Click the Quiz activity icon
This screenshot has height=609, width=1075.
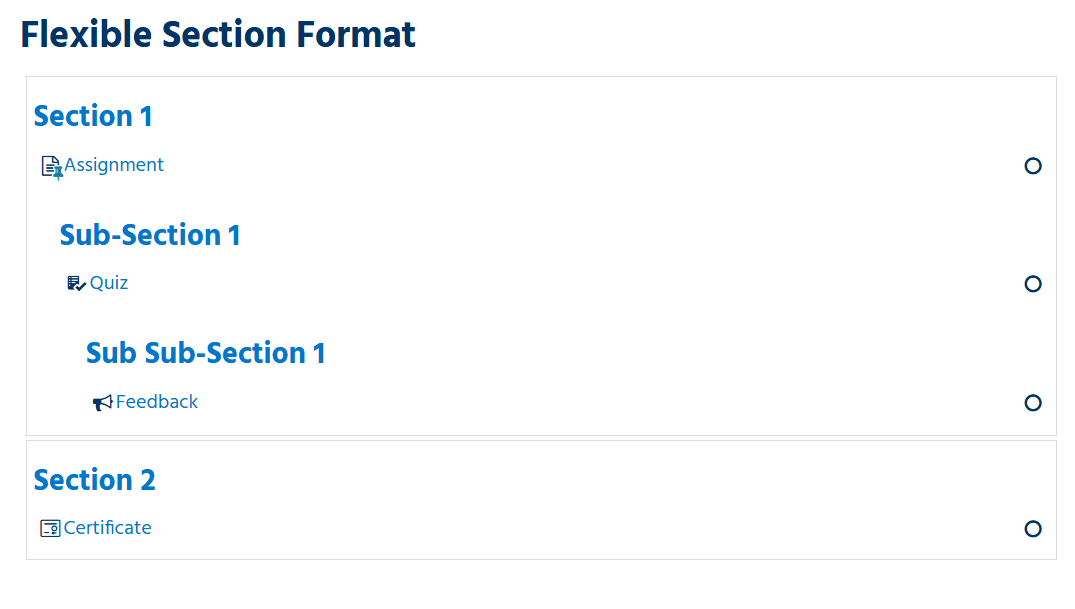(x=76, y=284)
